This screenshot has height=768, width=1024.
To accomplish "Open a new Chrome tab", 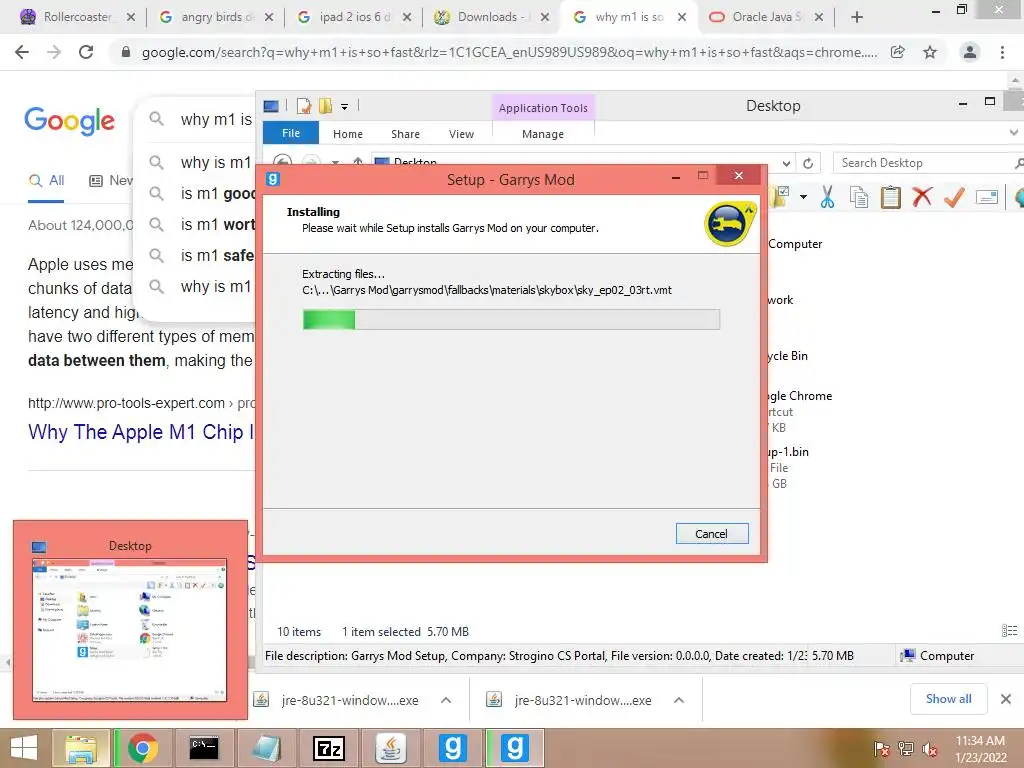I will click(x=857, y=17).
